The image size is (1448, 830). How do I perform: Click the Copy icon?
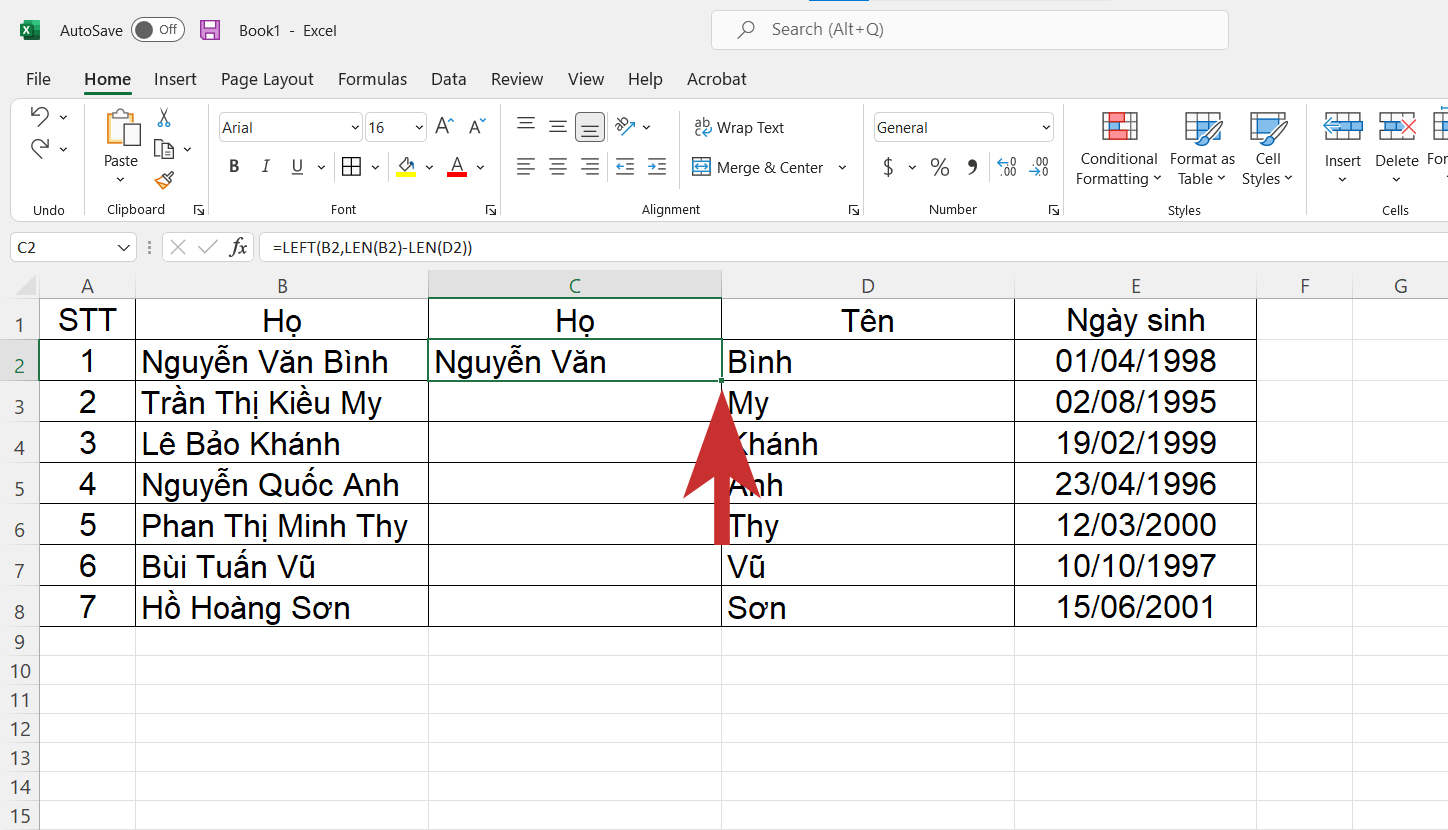[164, 149]
